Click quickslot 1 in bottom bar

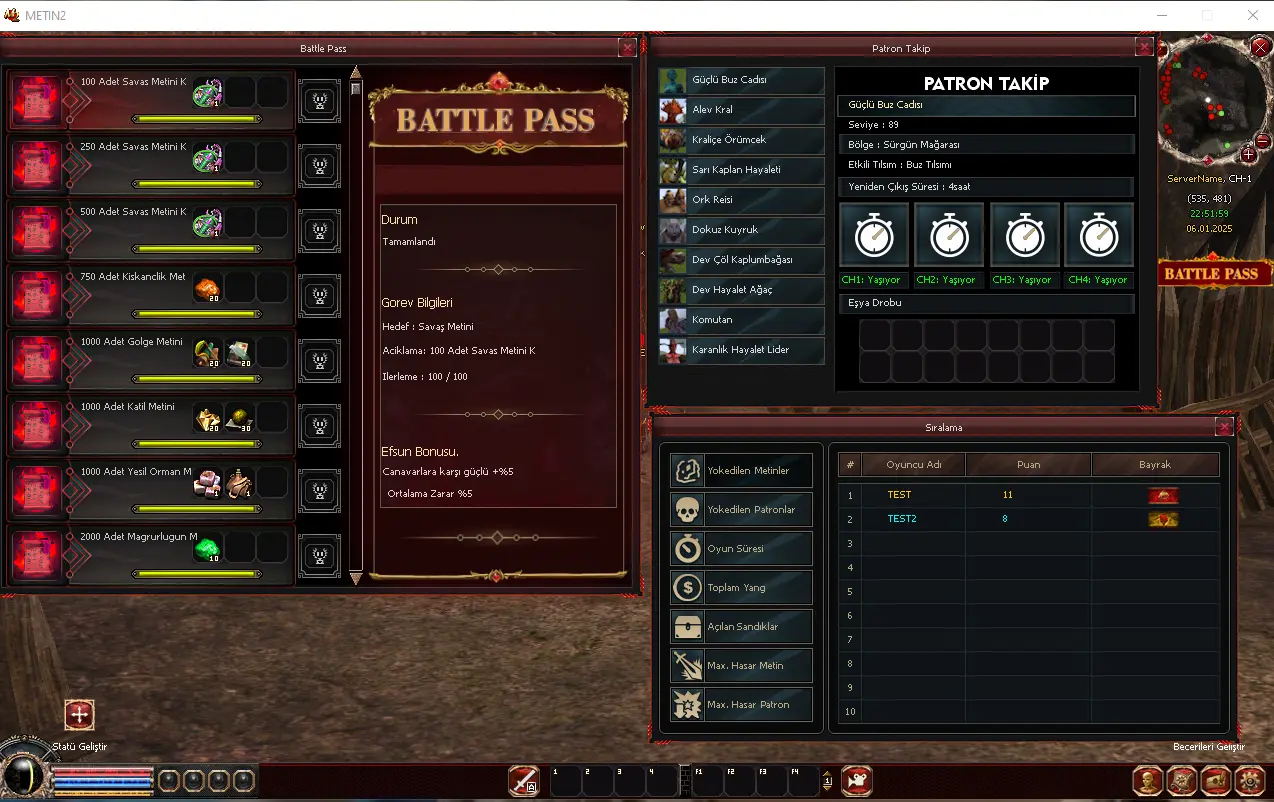pos(565,780)
